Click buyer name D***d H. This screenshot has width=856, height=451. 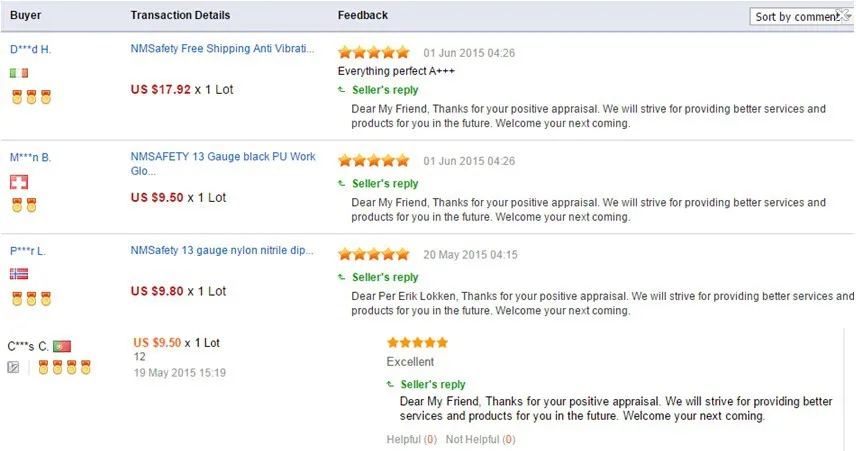coord(31,50)
